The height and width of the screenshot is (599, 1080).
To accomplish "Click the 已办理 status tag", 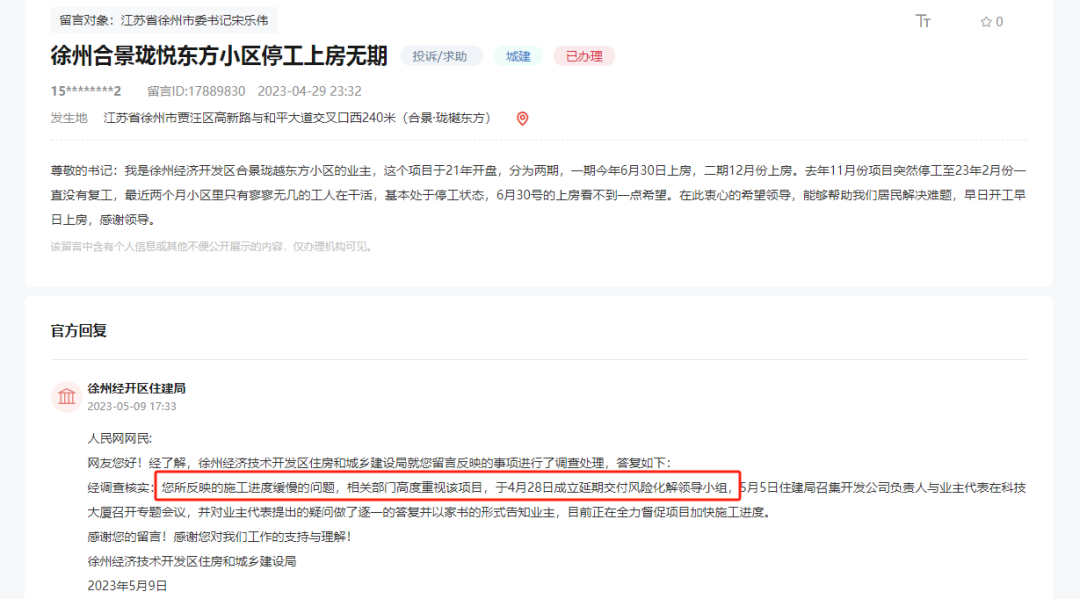I will [584, 56].
